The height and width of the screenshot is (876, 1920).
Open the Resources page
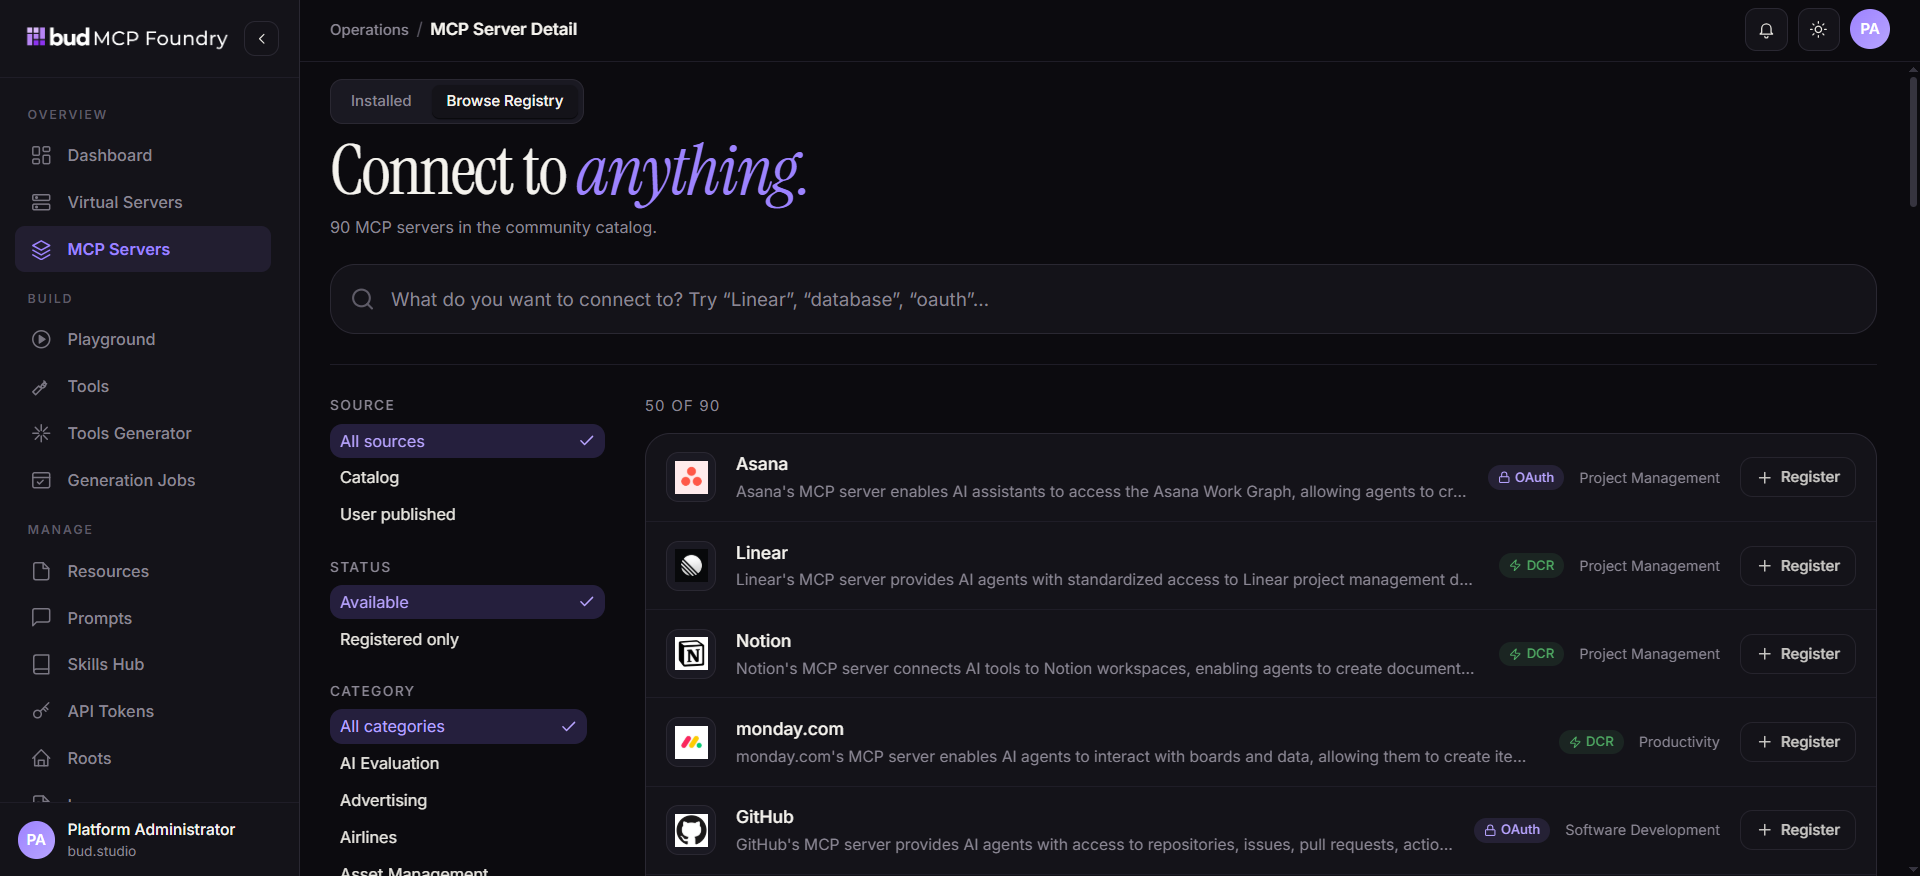tap(143, 571)
